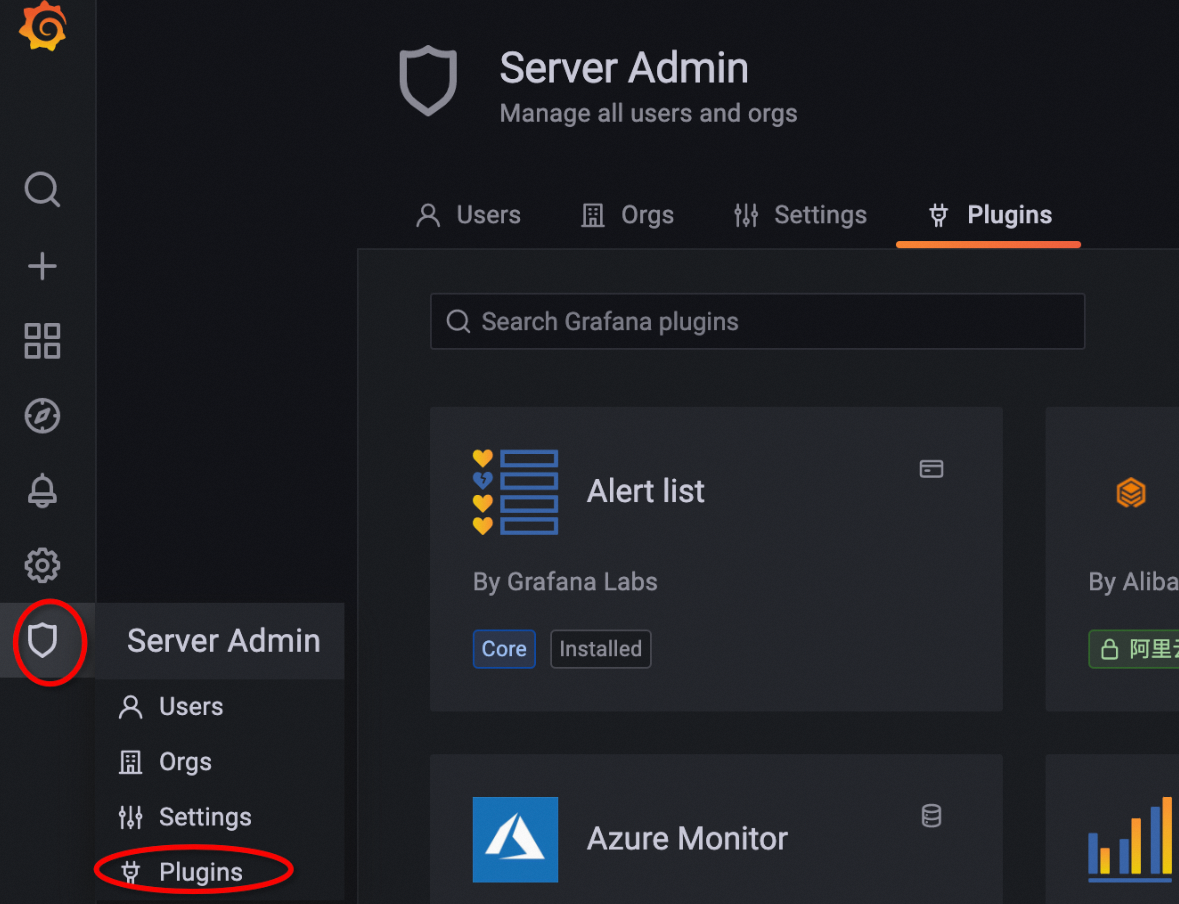Screen dimensions: 1179x904
Task: Open the Dashboards grid icon
Action: click(x=42, y=341)
